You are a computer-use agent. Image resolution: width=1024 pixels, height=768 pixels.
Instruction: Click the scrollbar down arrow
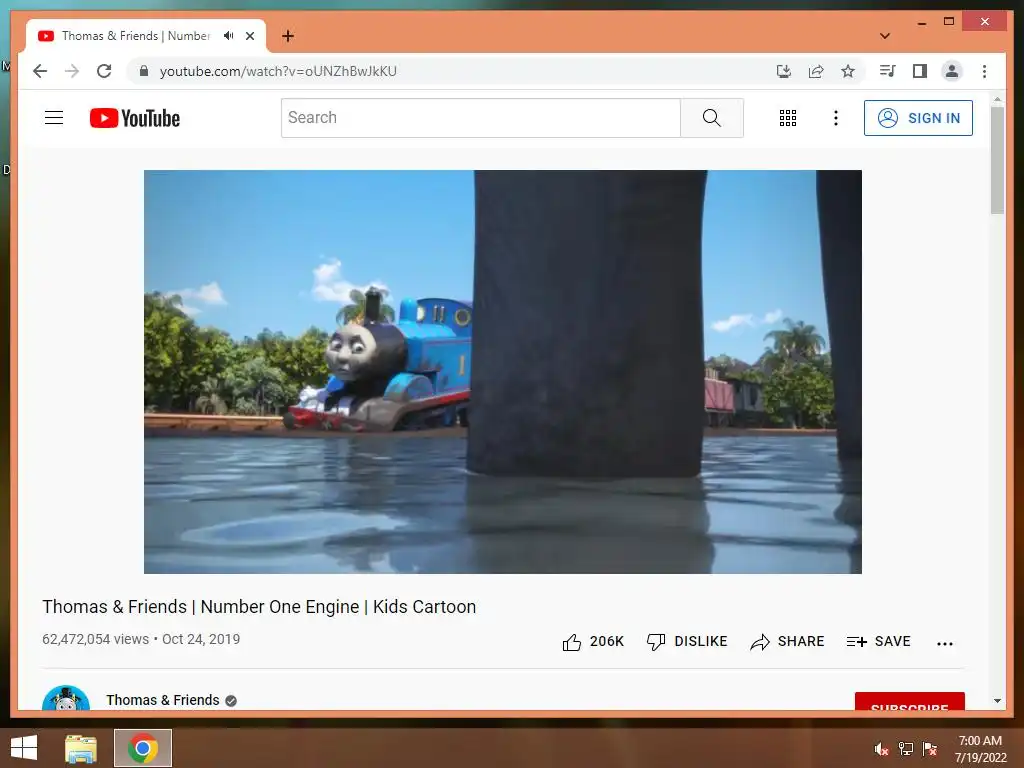coord(997,701)
